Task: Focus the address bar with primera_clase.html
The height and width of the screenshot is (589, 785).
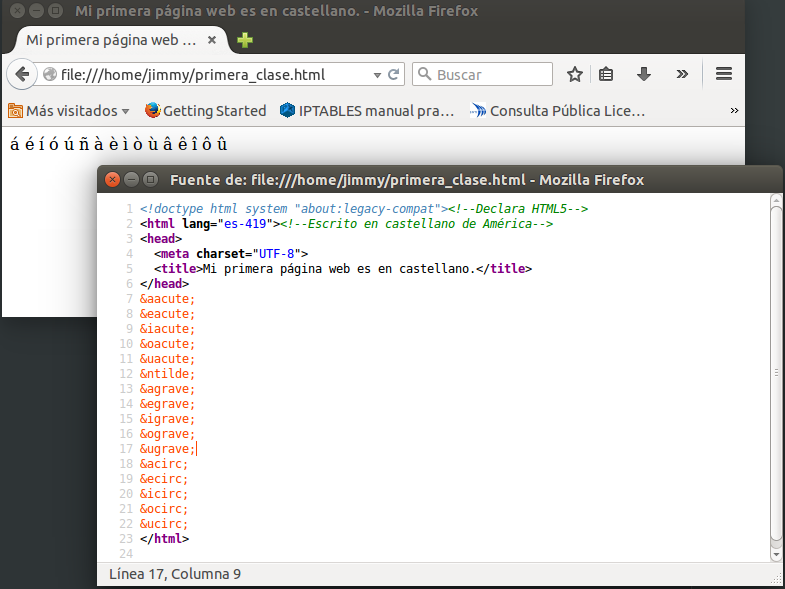Action: coord(210,74)
